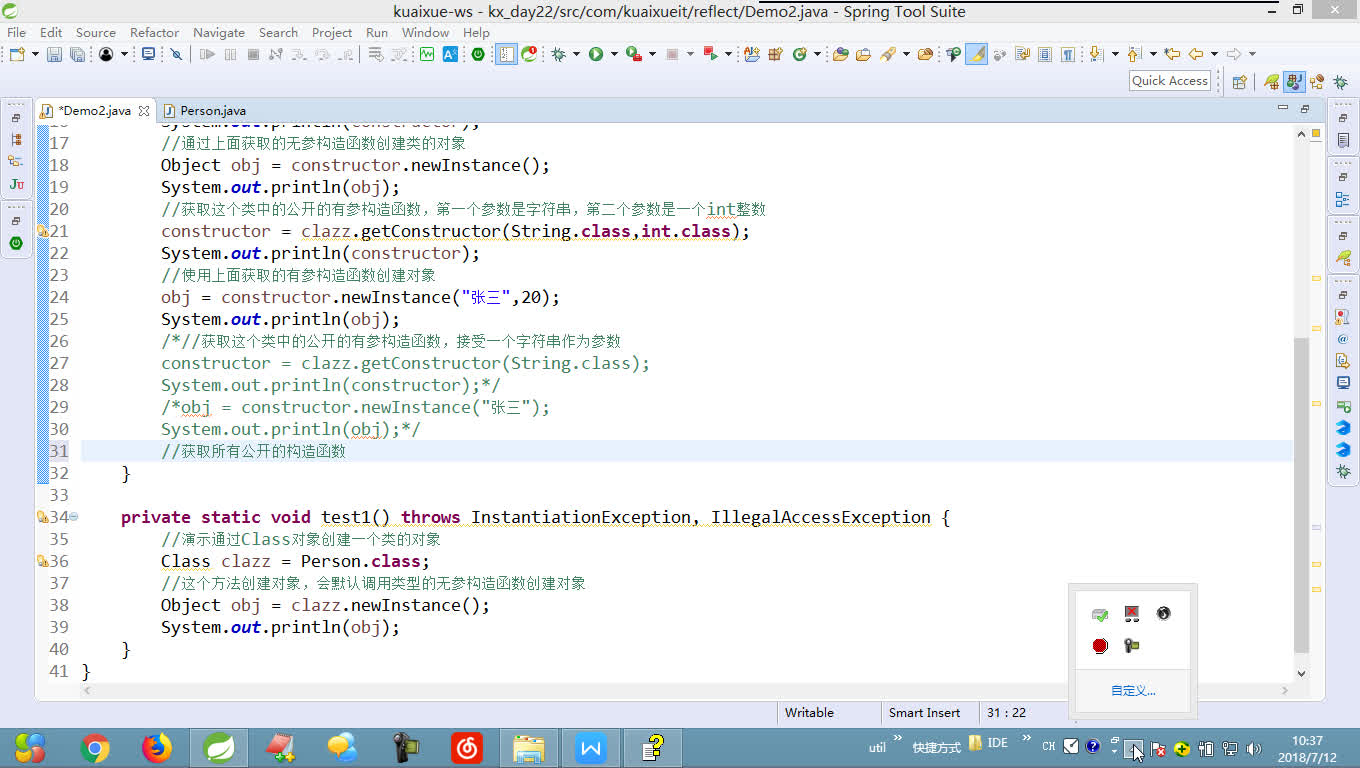The image size is (1360, 768).
Task: Open the Refactor menu
Action: click(155, 32)
